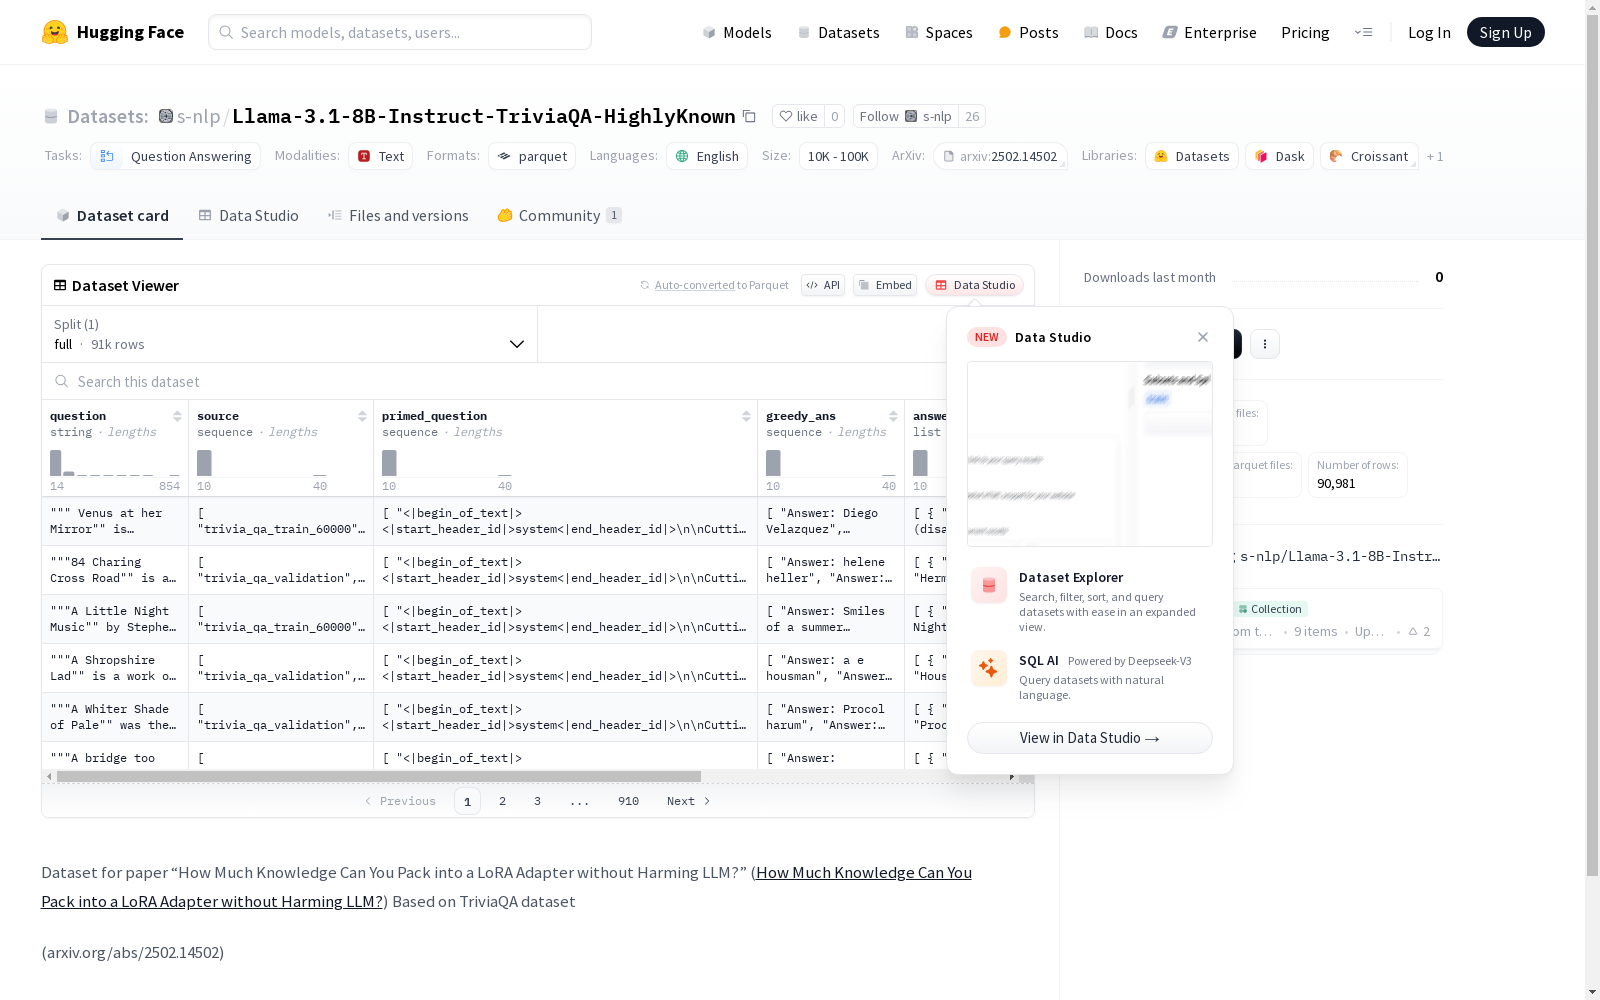The image size is (1600, 1000).
Task: Click the question length histogram
Action: pos(115,463)
